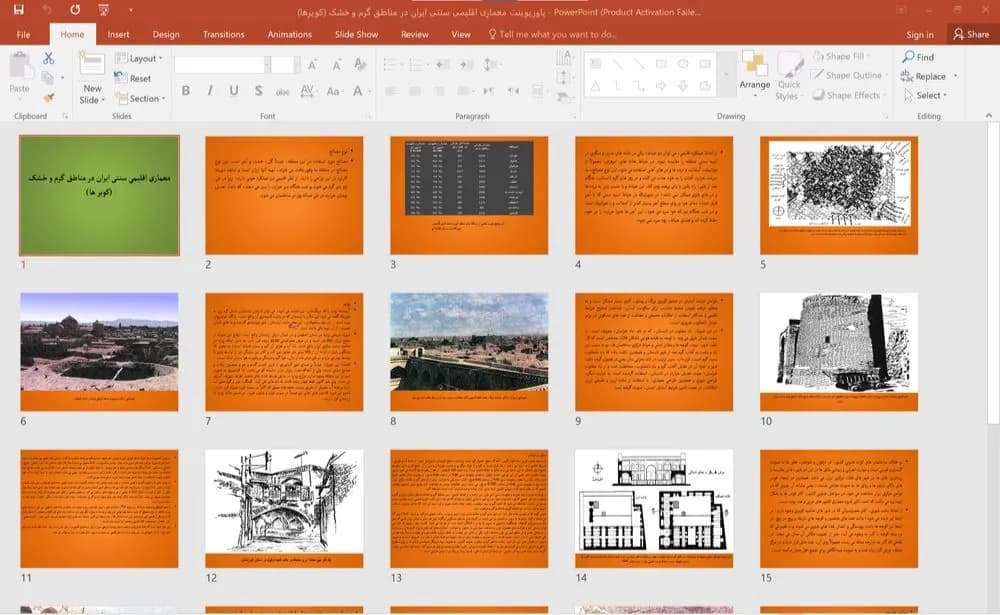
Task: Click the Sign in link
Action: click(920, 34)
